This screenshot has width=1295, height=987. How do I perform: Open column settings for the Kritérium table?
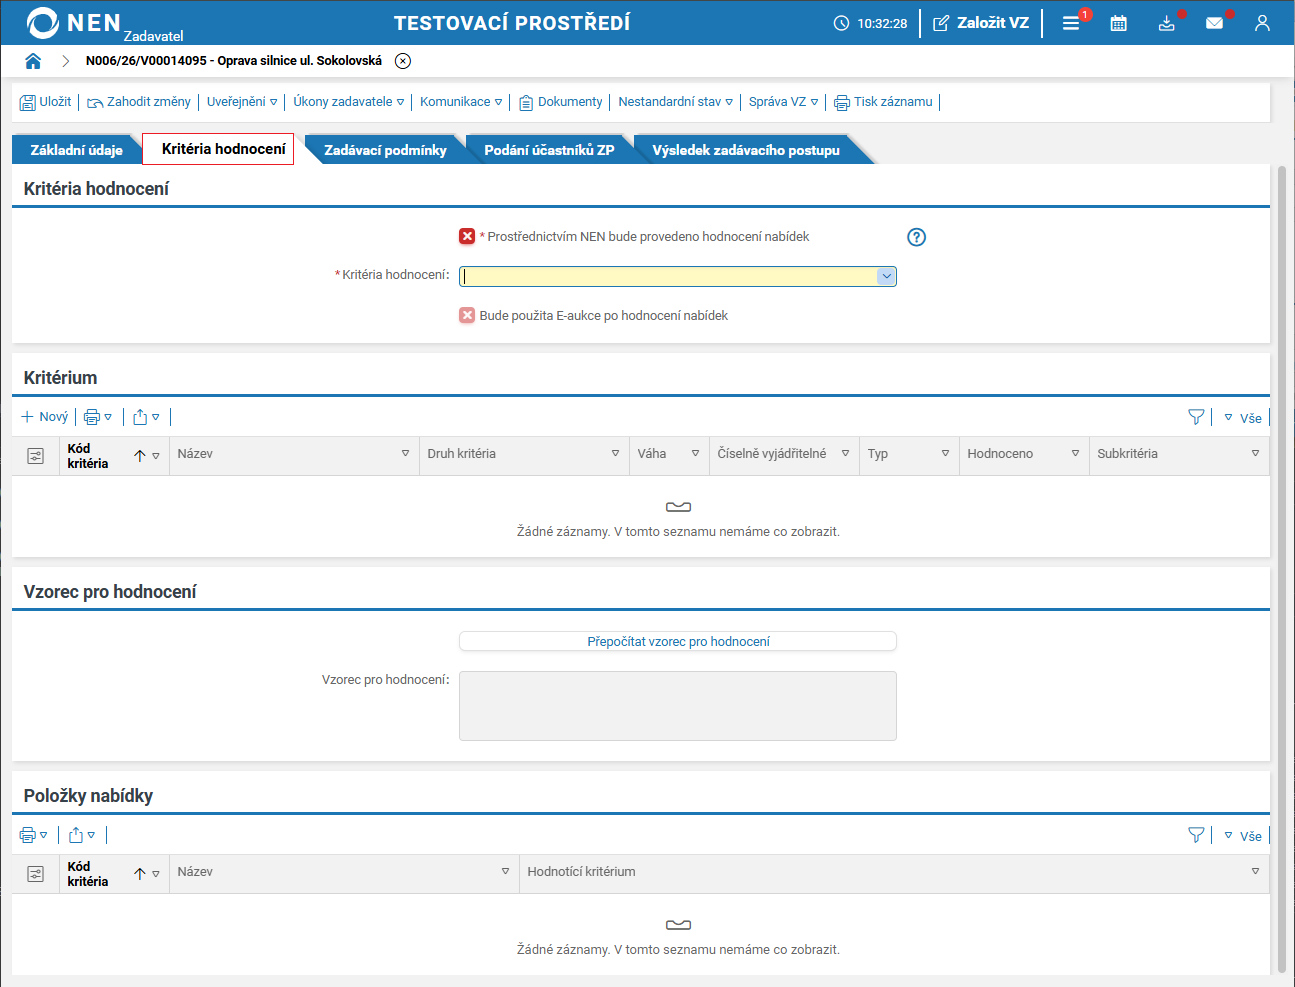tap(36, 456)
